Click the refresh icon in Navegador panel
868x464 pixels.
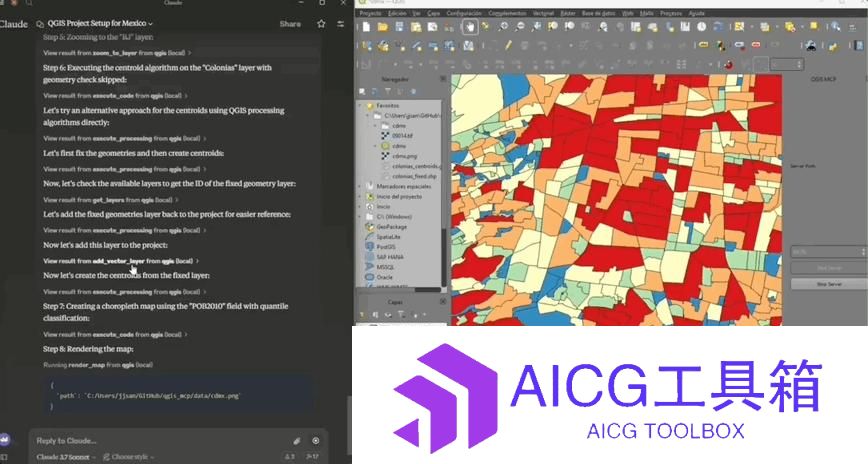375,91
